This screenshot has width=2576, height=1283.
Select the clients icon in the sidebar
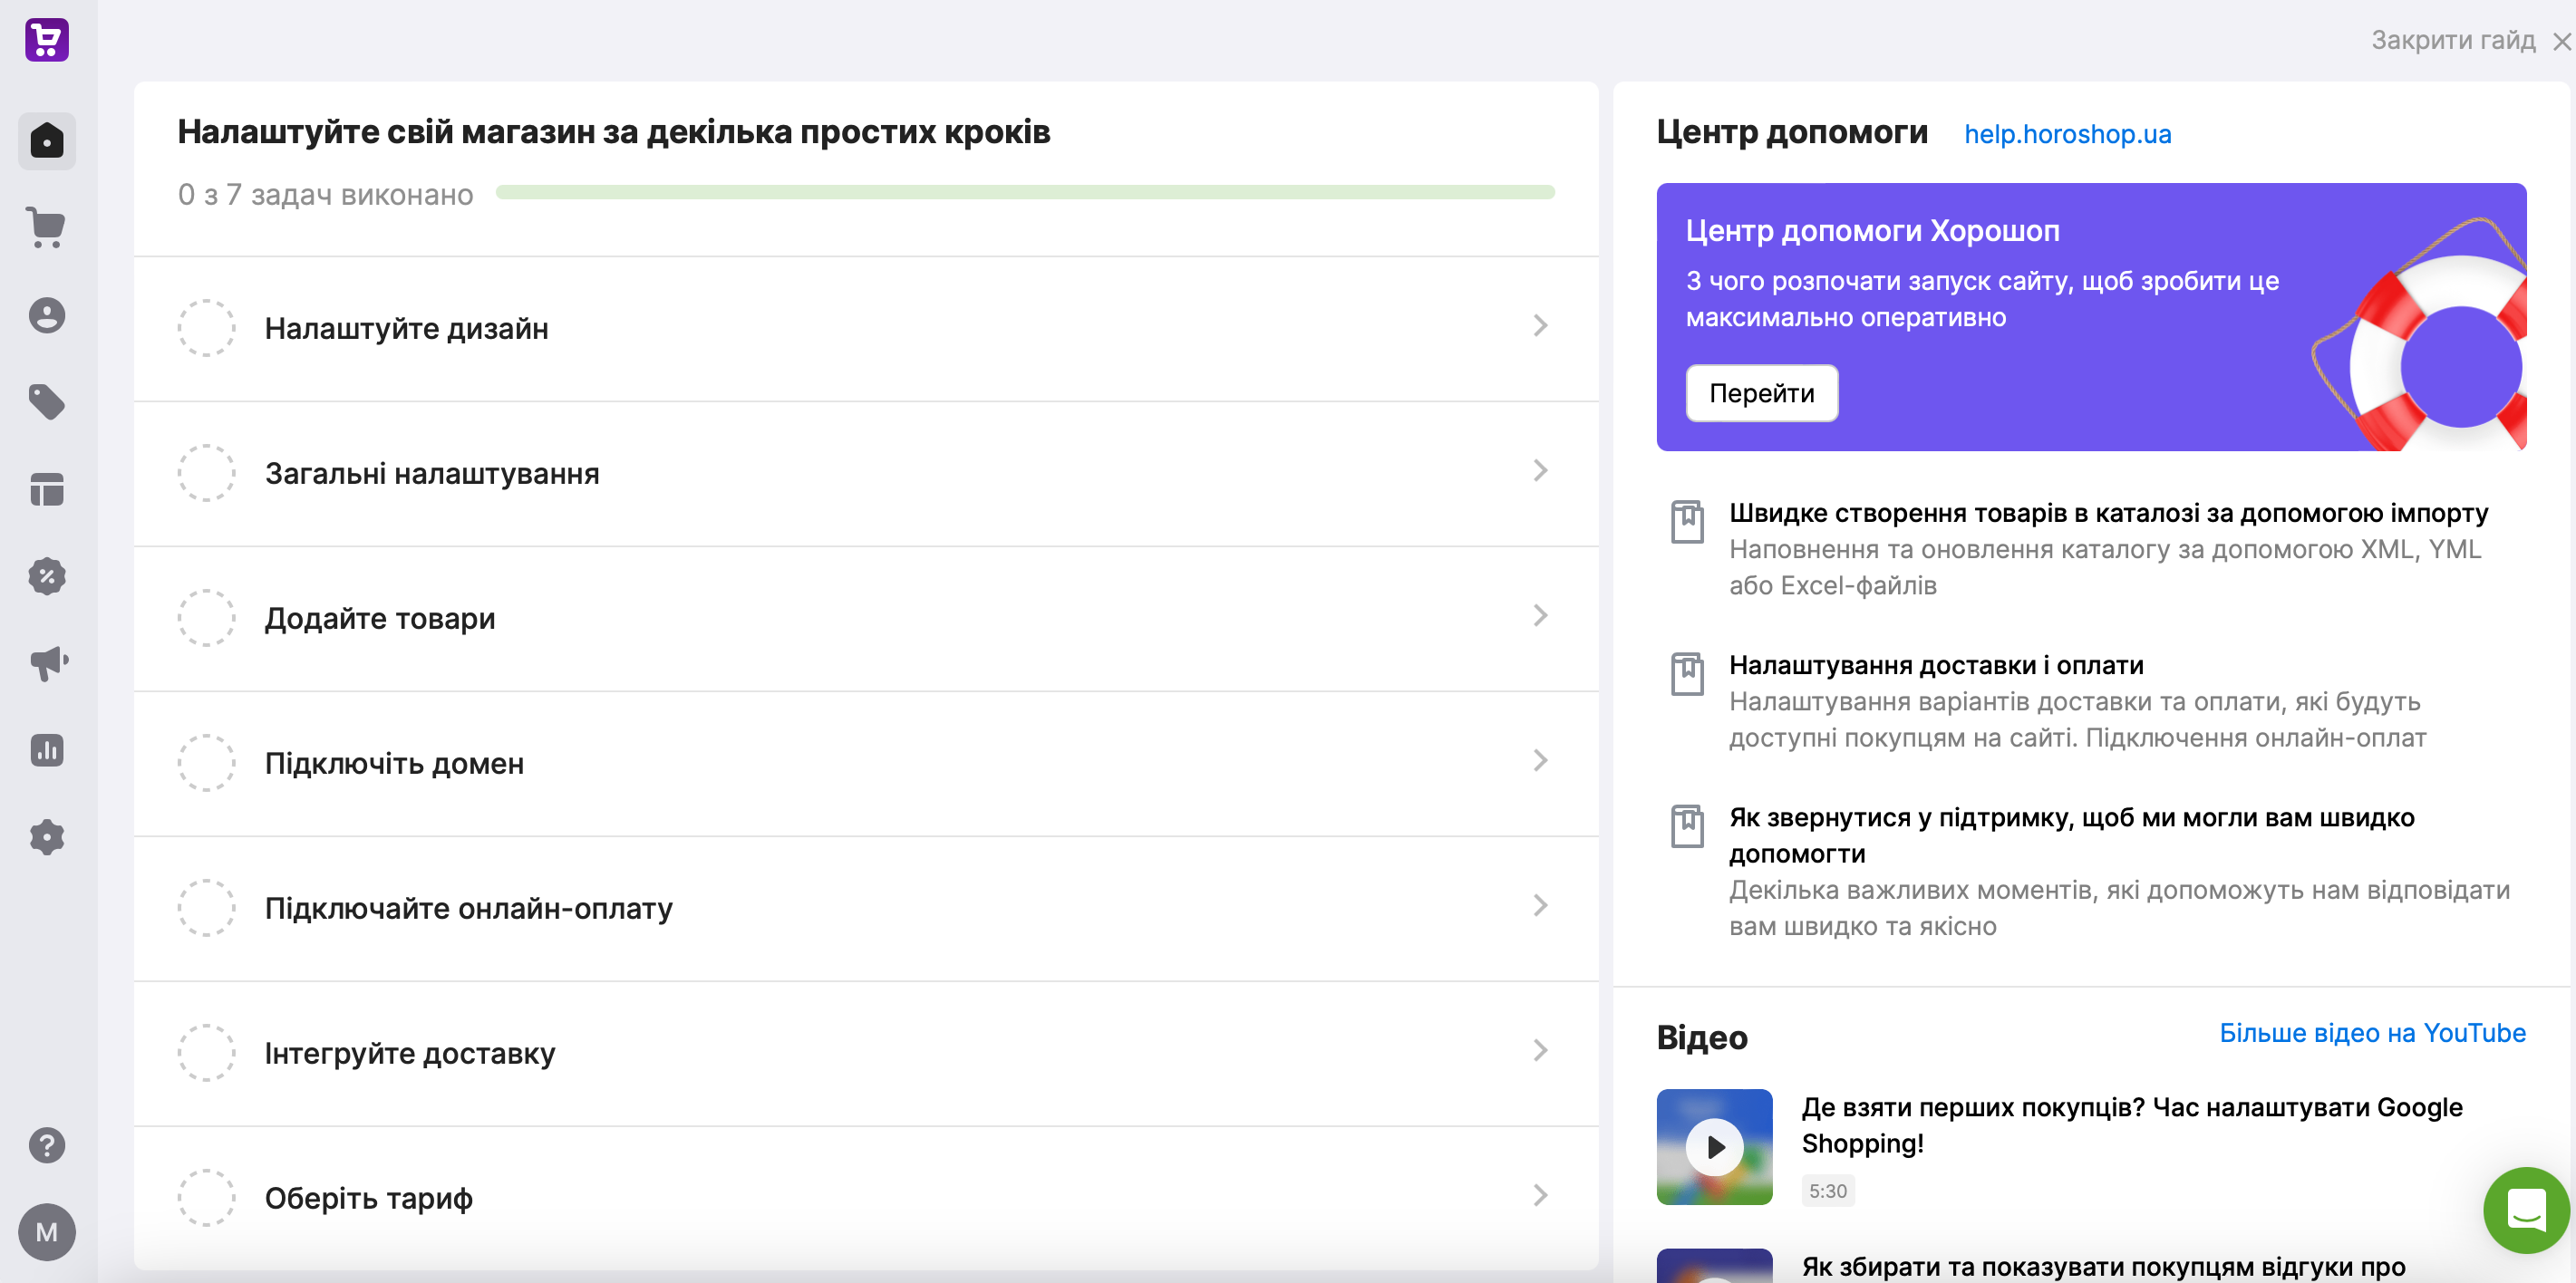click(47, 315)
